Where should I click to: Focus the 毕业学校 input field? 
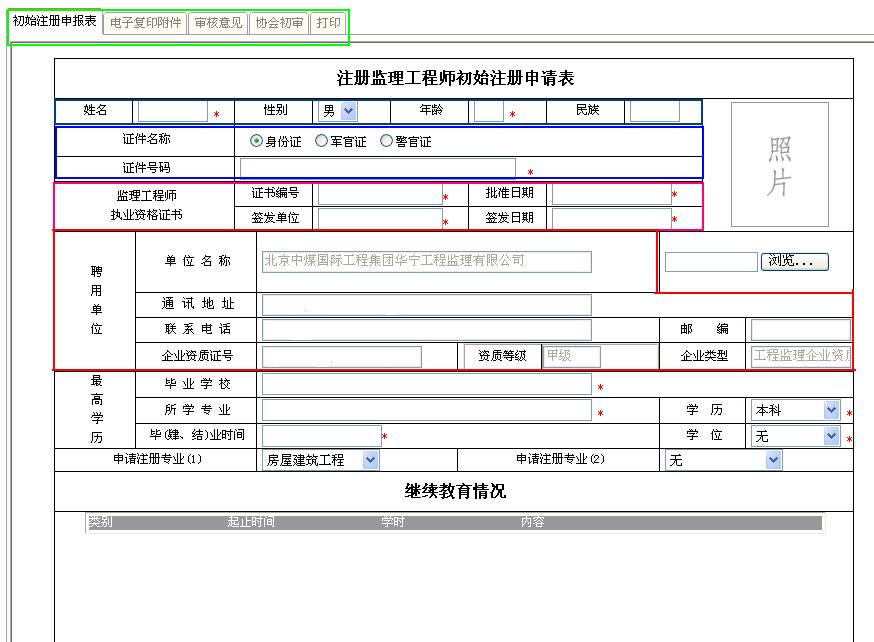coord(426,384)
